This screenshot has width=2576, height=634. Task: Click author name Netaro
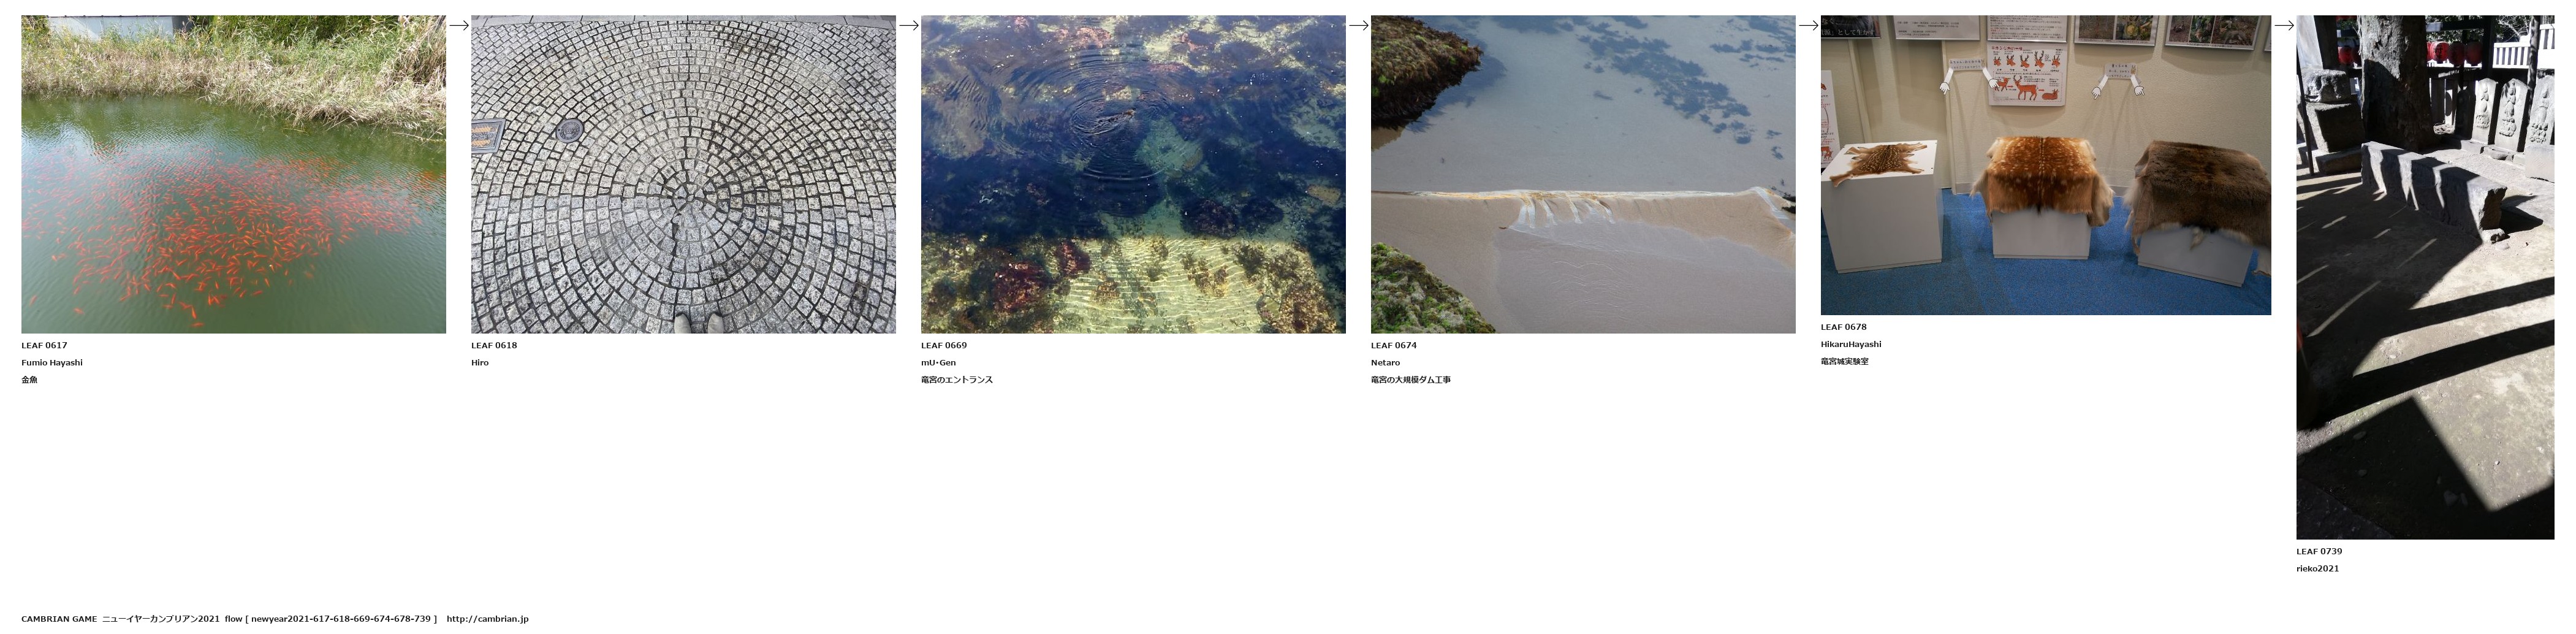pos(1385,363)
